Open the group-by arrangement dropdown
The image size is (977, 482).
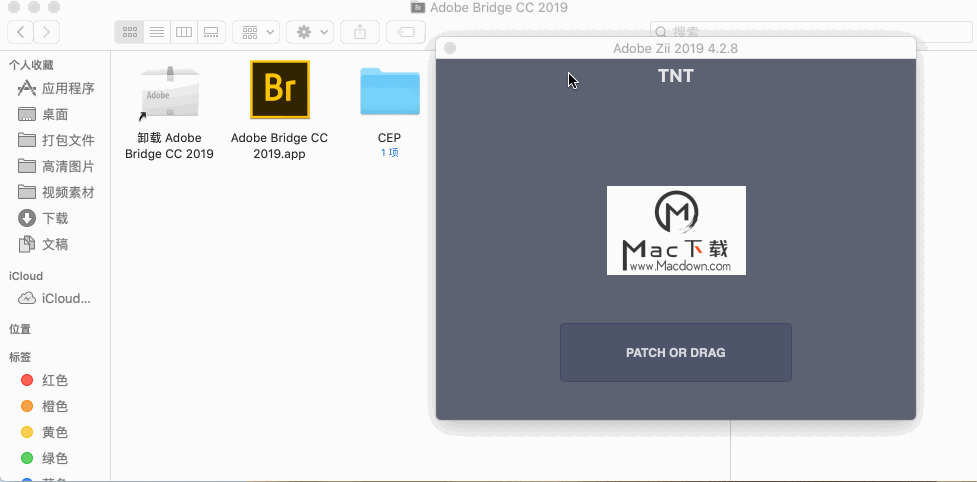tap(256, 32)
